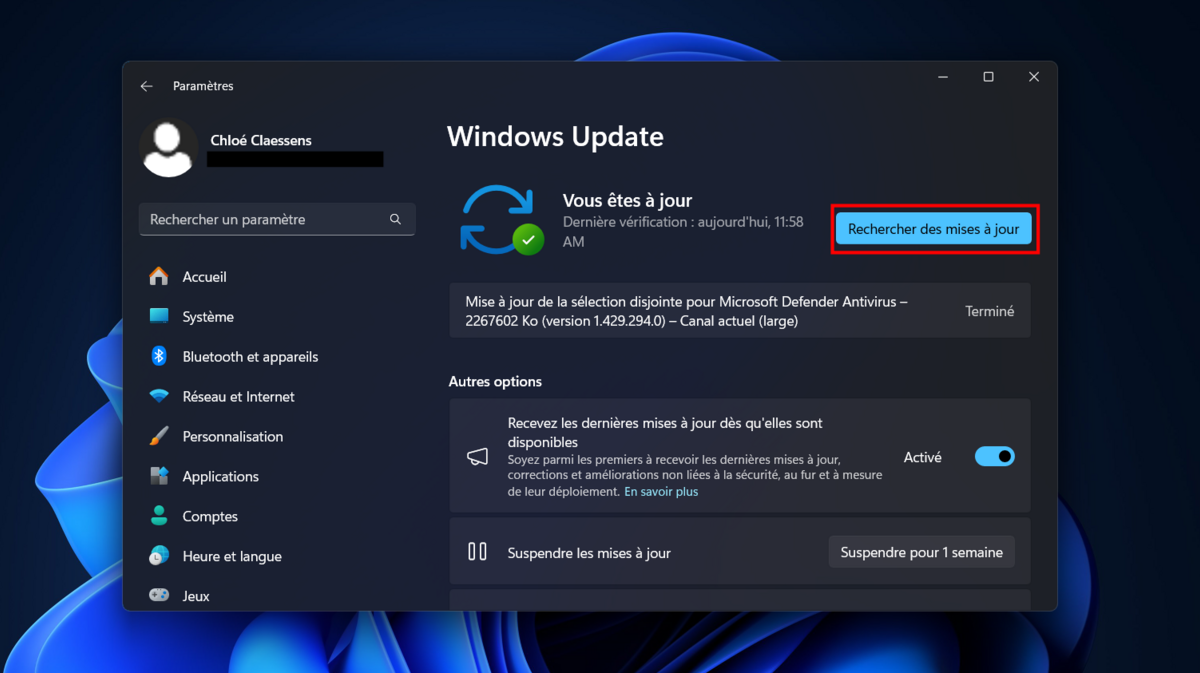Toggle off receiving the latest updates early
The width and height of the screenshot is (1200, 673).
[995, 457]
